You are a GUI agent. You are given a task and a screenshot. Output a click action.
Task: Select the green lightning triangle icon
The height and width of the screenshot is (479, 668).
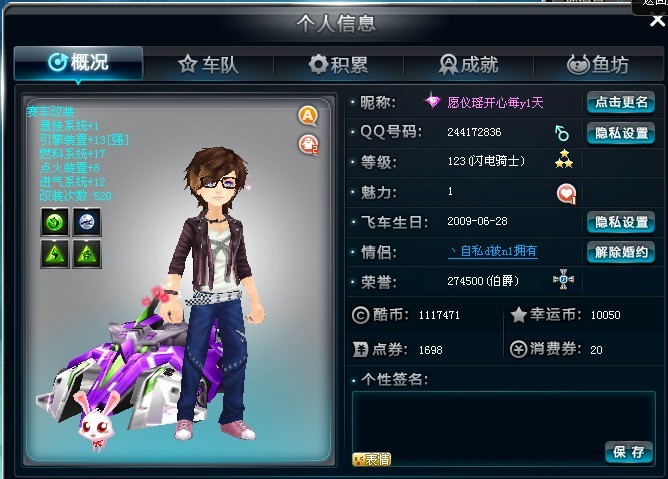click(55, 254)
